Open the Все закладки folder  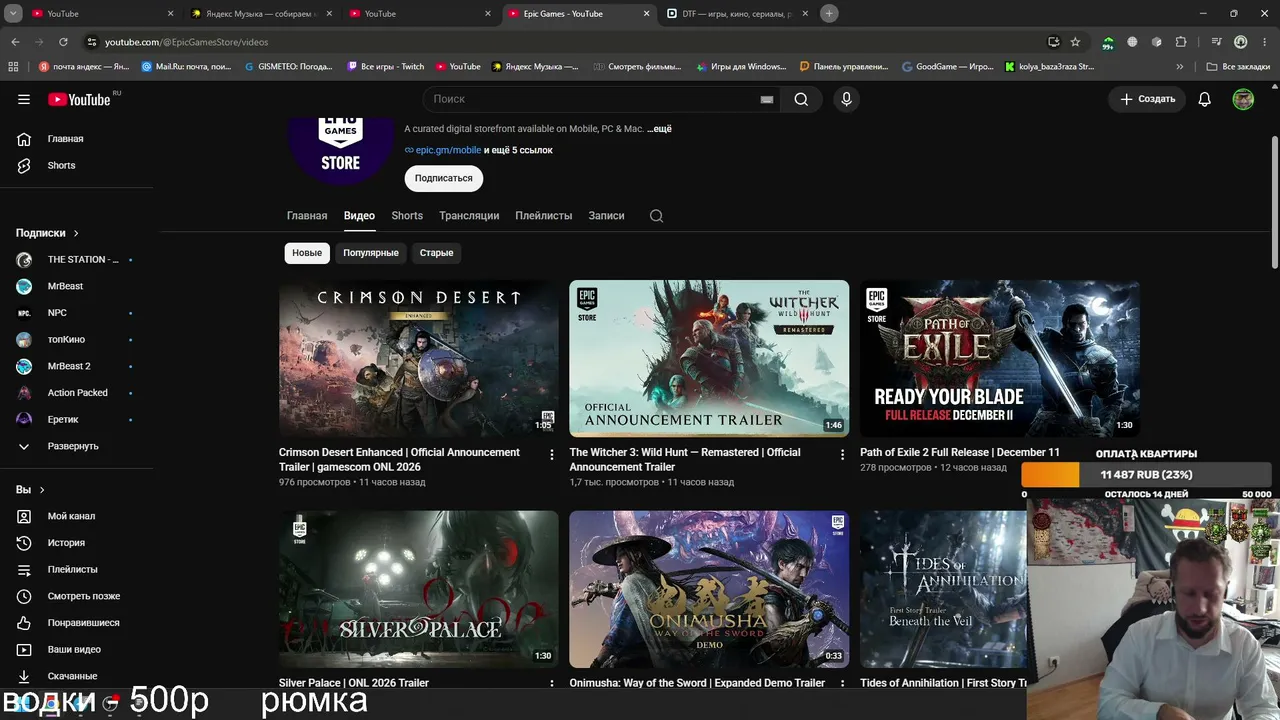coord(1238,67)
